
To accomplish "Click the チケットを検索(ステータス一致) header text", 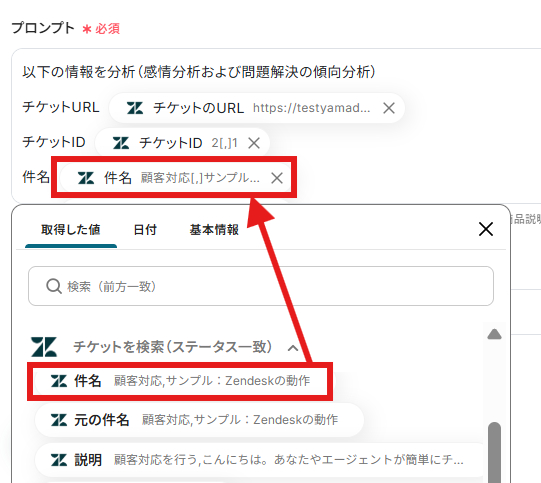I will pyautogui.click(x=173, y=347).
